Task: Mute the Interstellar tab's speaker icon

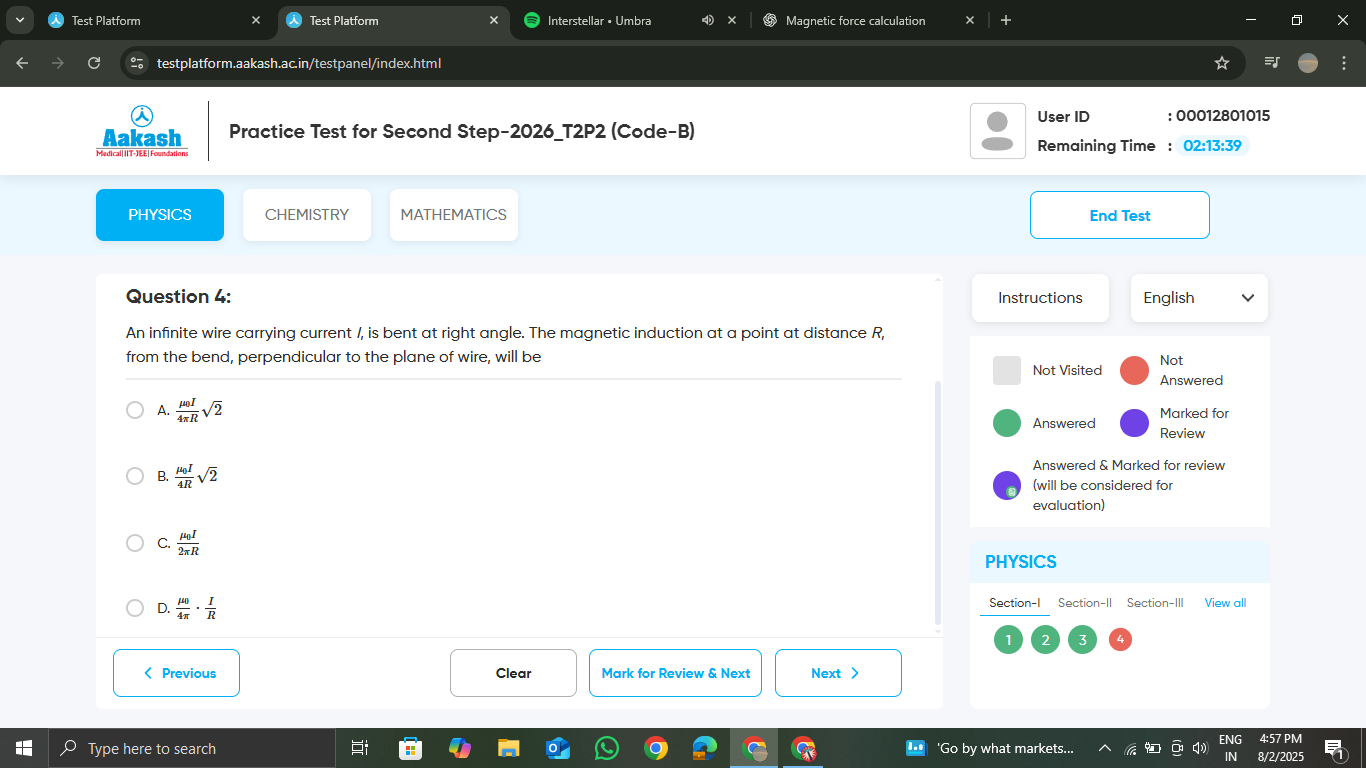Action: coord(708,20)
